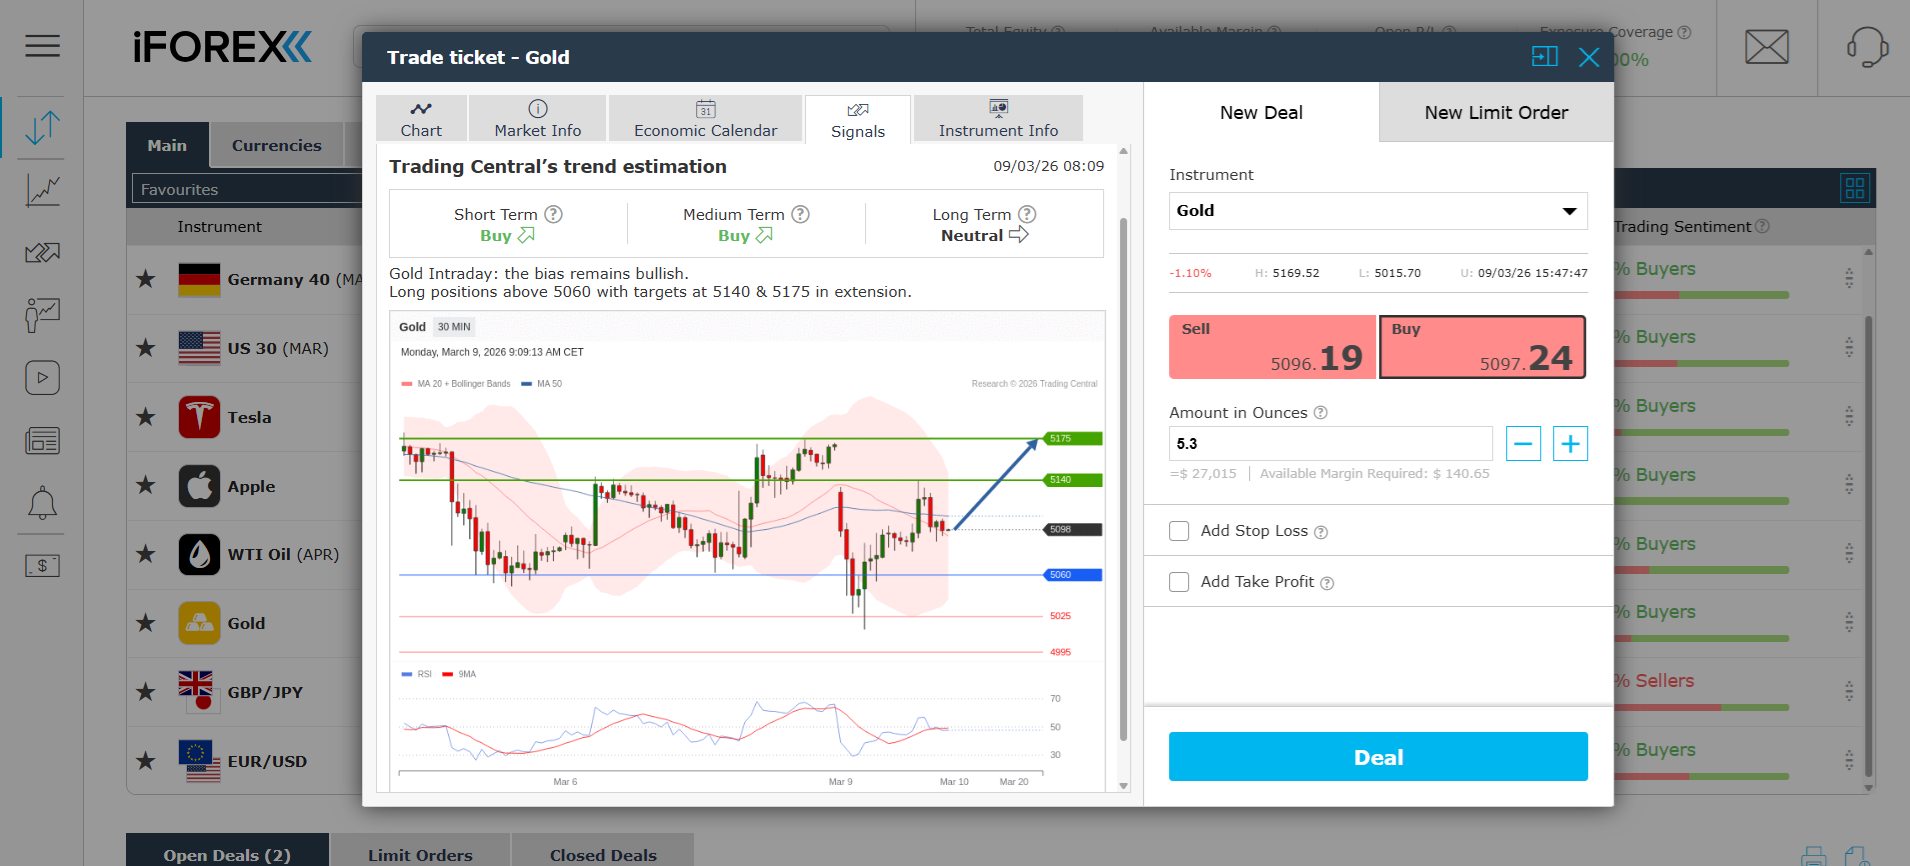
Task: Open options menu for WTI Oil row
Action: click(x=1849, y=553)
